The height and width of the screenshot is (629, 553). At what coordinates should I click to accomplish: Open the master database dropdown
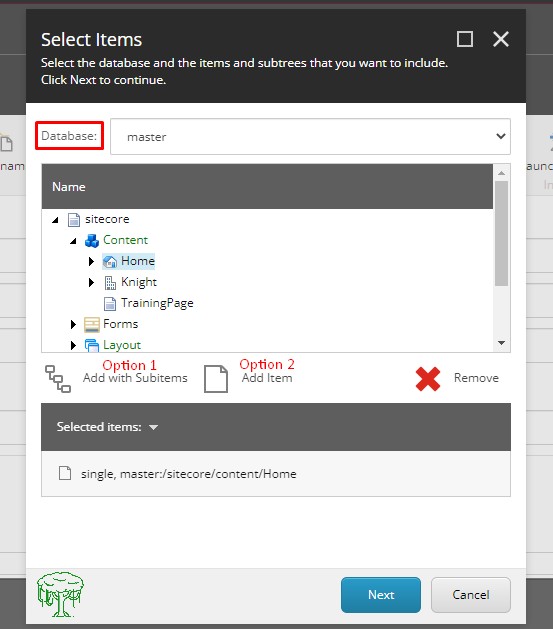tap(310, 136)
